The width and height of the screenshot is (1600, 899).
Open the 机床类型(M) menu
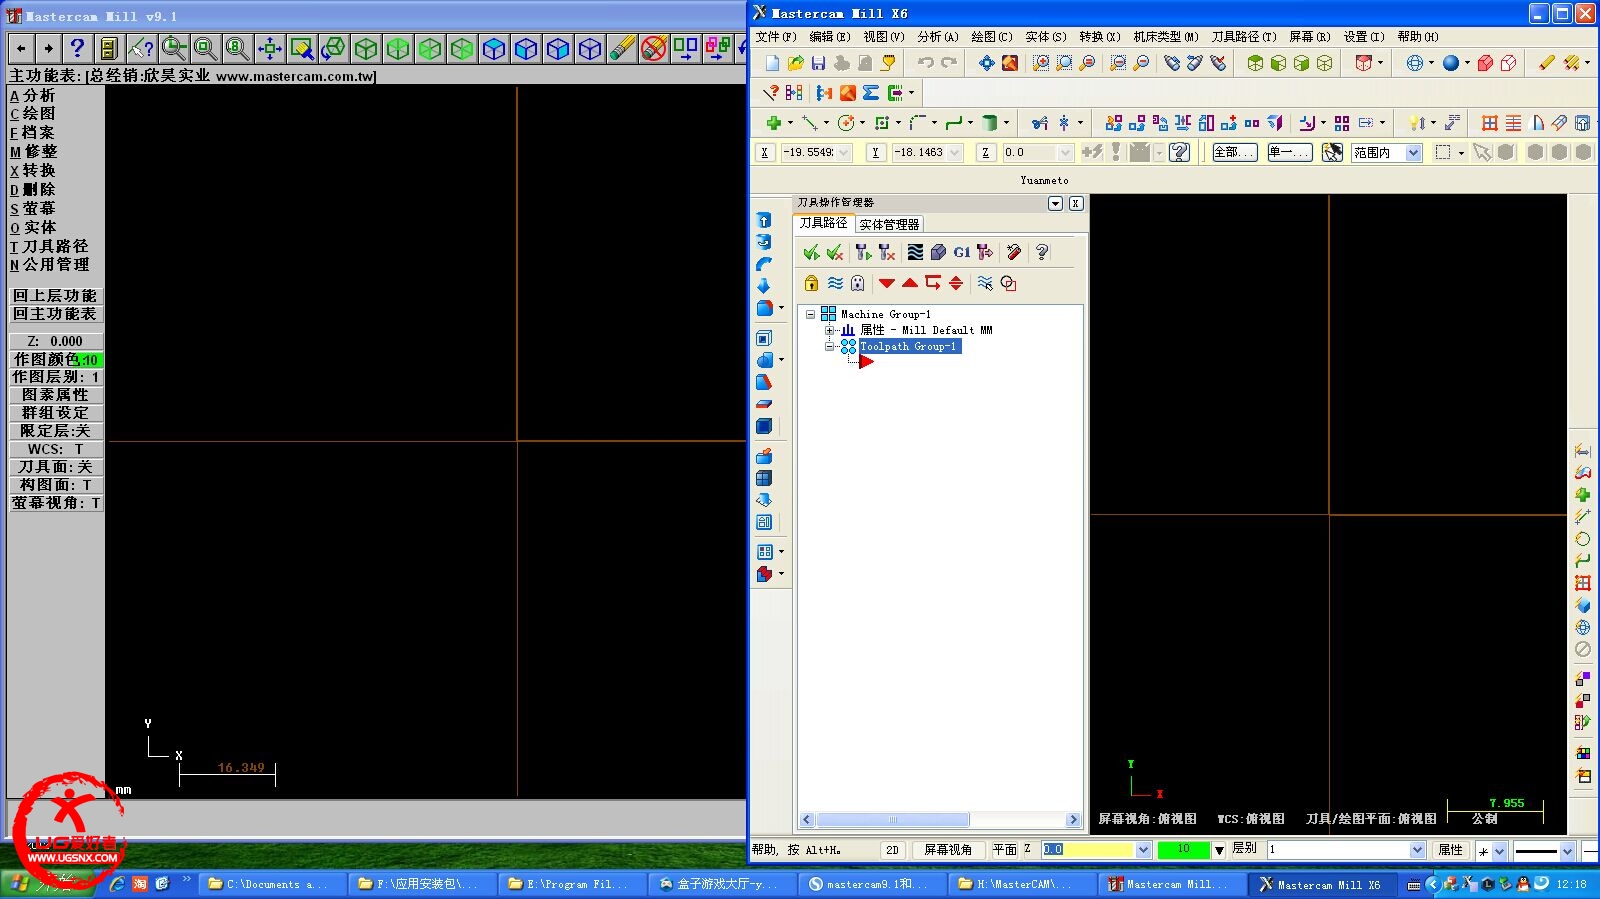coord(1166,36)
